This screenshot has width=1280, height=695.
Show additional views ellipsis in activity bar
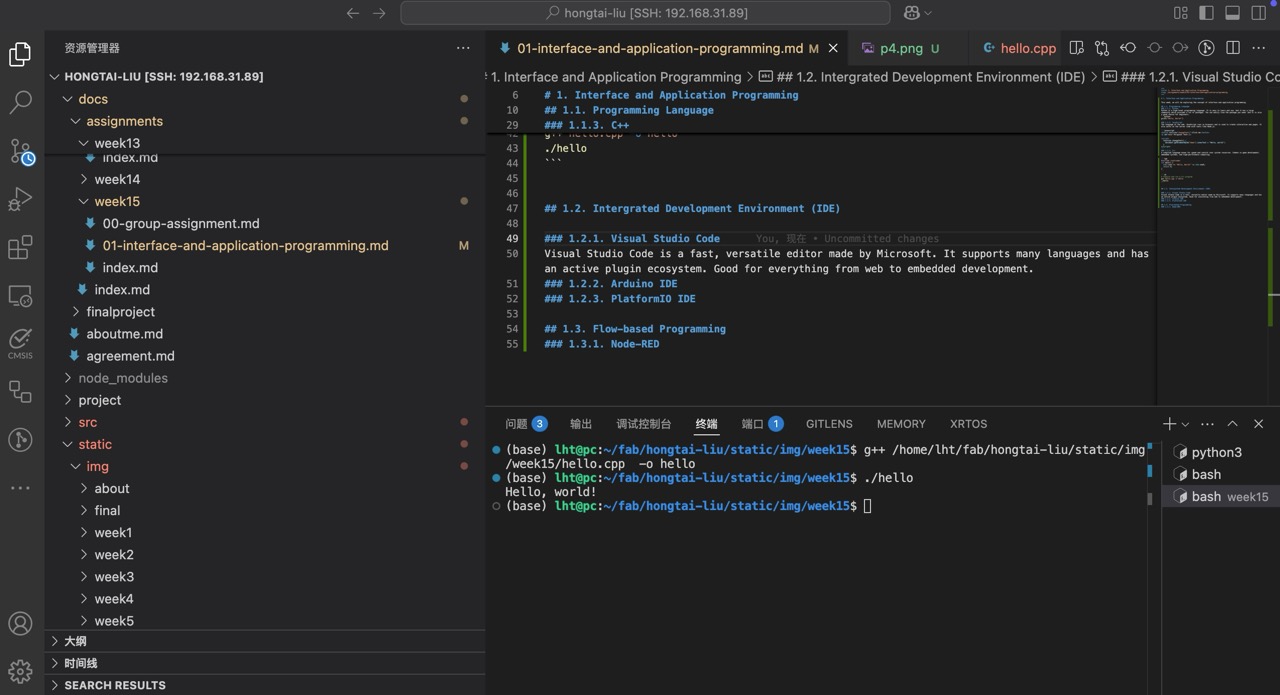20,488
